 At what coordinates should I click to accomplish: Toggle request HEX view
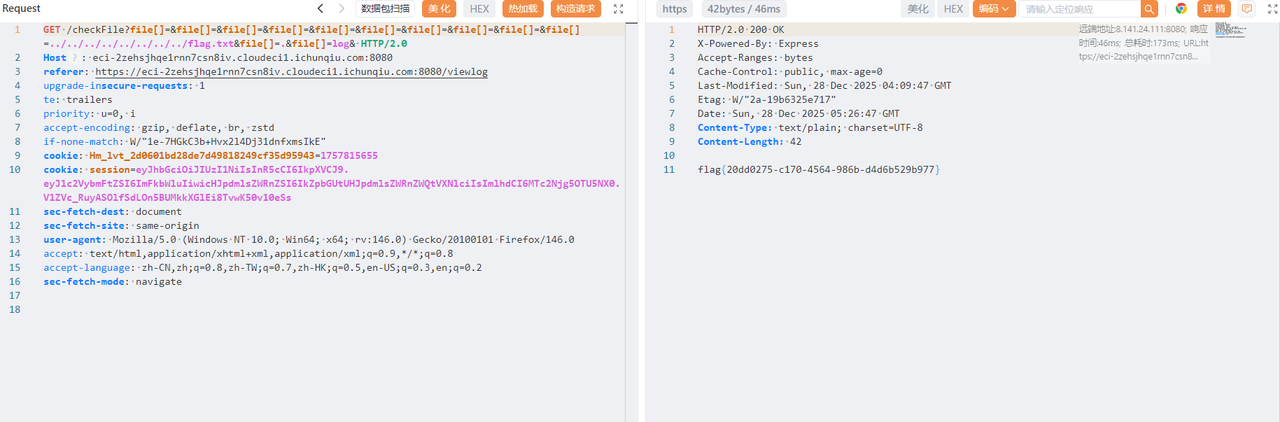click(x=480, y=9)
